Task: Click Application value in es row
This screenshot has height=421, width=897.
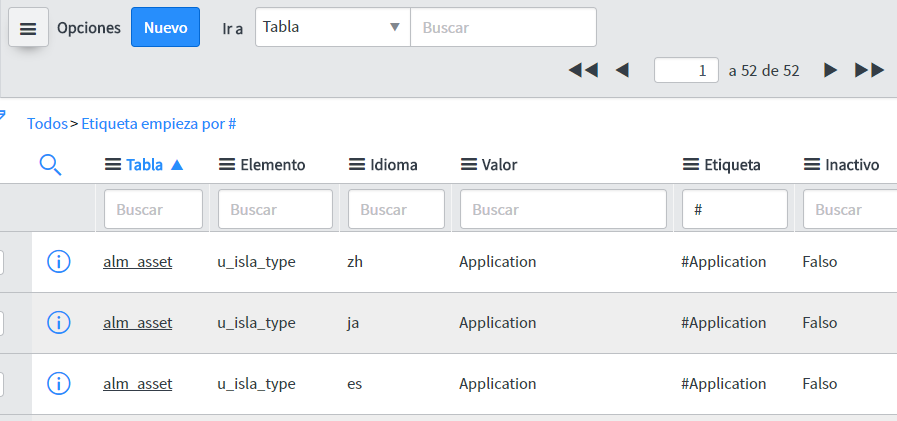Action: coord(498,383)
